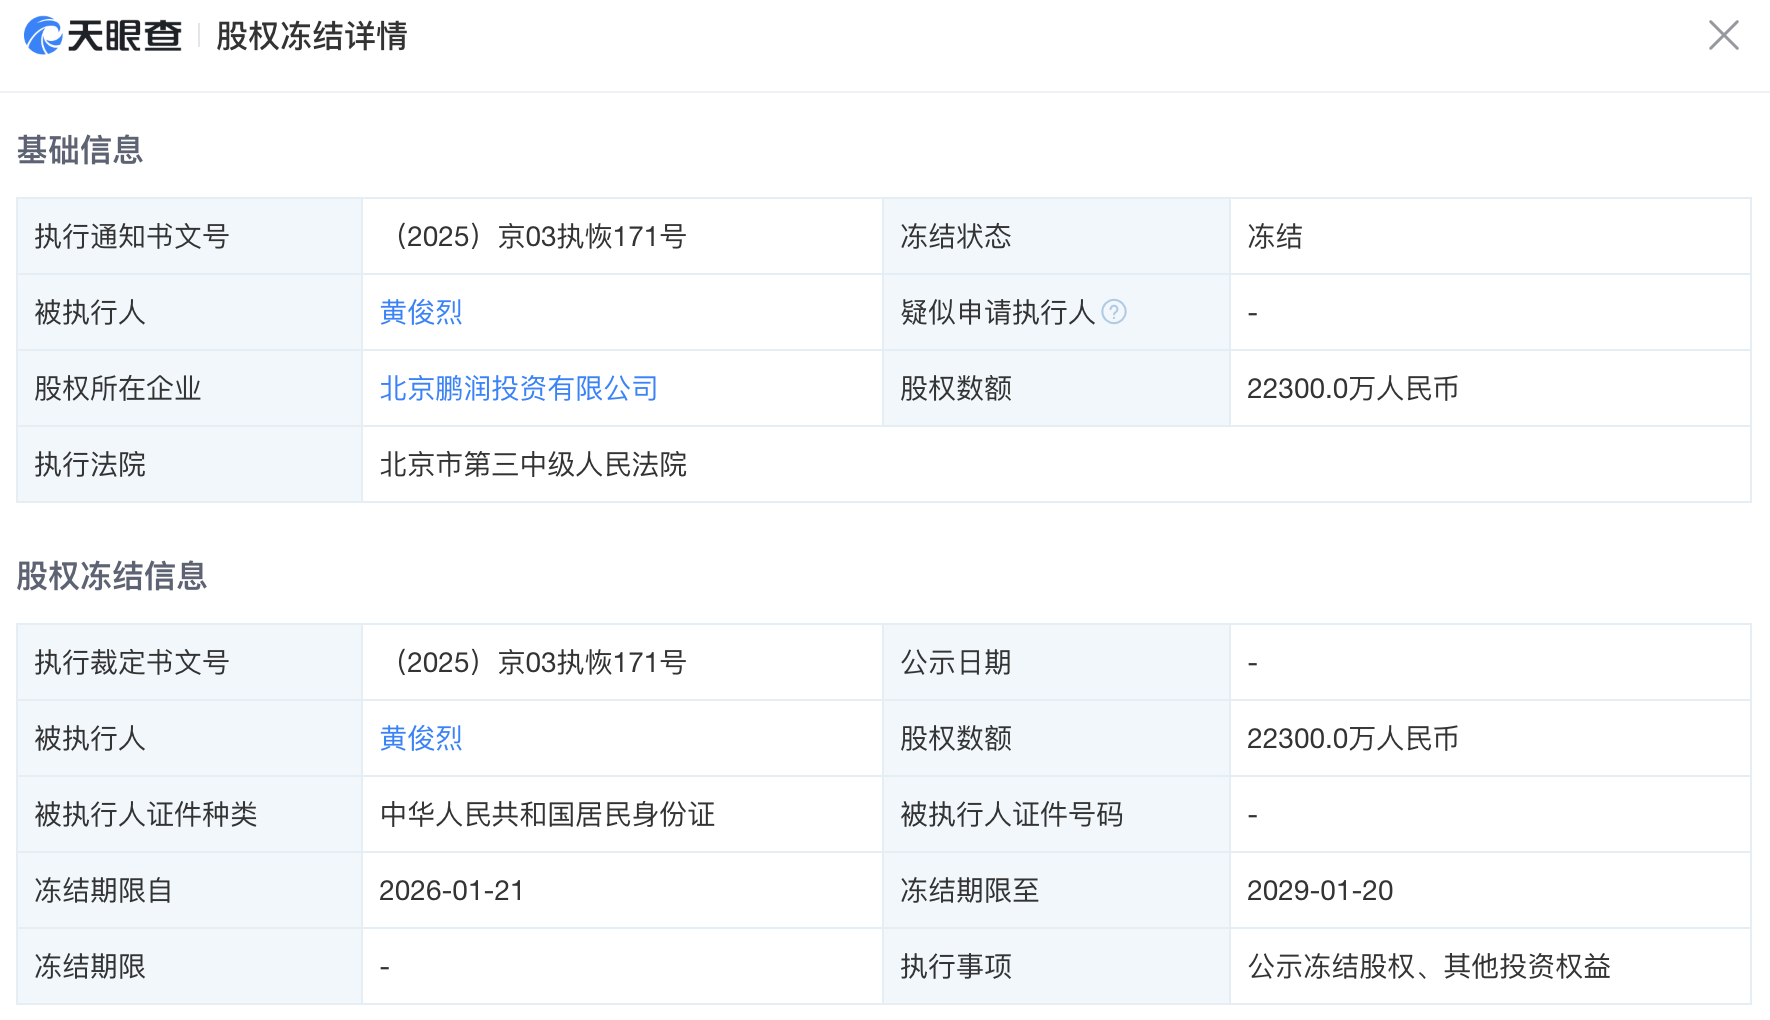Click the 股权数额 label in basic info
Image resolution: width=1770 pixels, height=1020 pixels.
956,388
